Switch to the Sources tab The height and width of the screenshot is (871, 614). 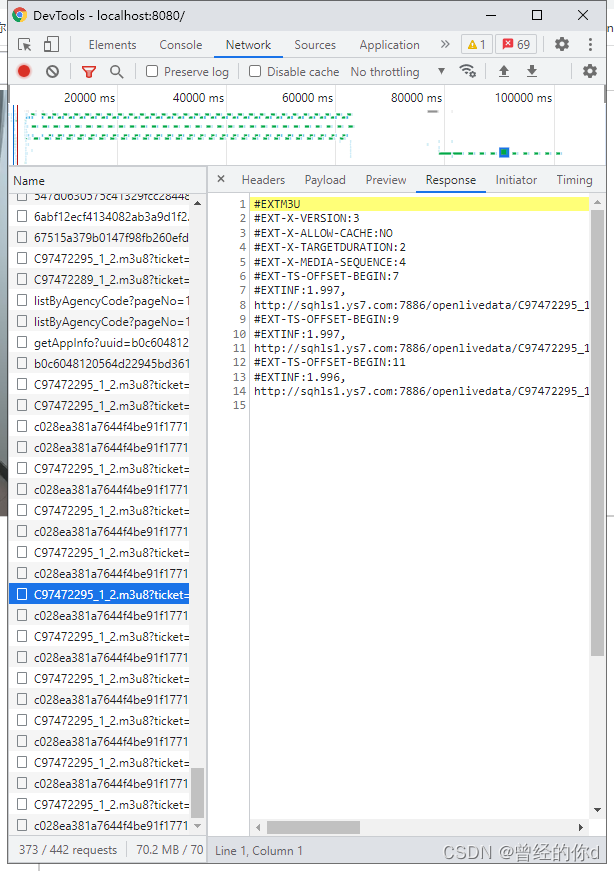[x=315, y=45]
